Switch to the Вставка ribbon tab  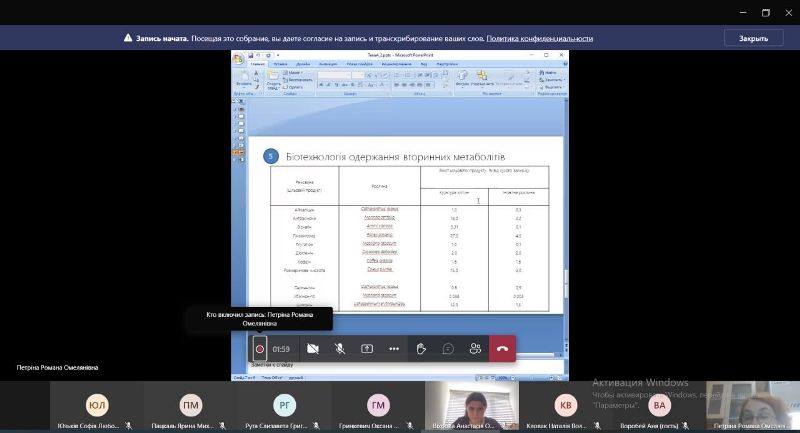[281, 64]
